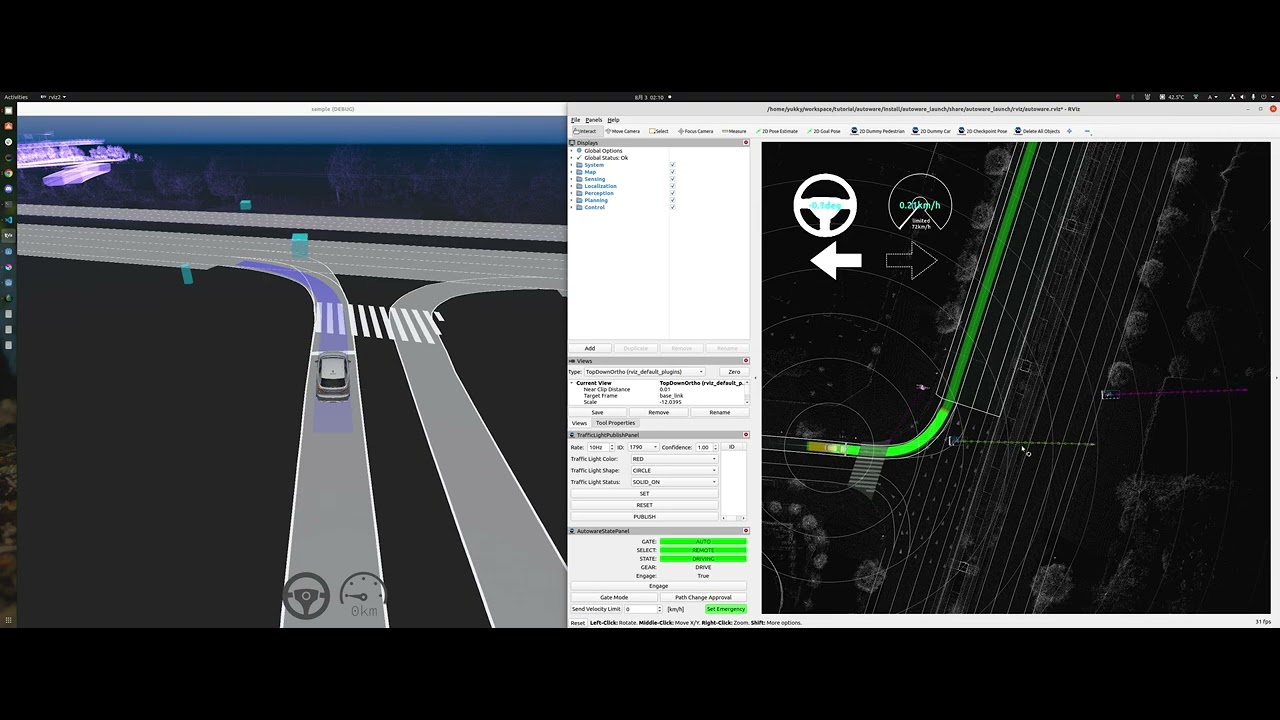Open the Traffic Light Color dropdown
Screen dimensions: 1280x720
point(674,459)
